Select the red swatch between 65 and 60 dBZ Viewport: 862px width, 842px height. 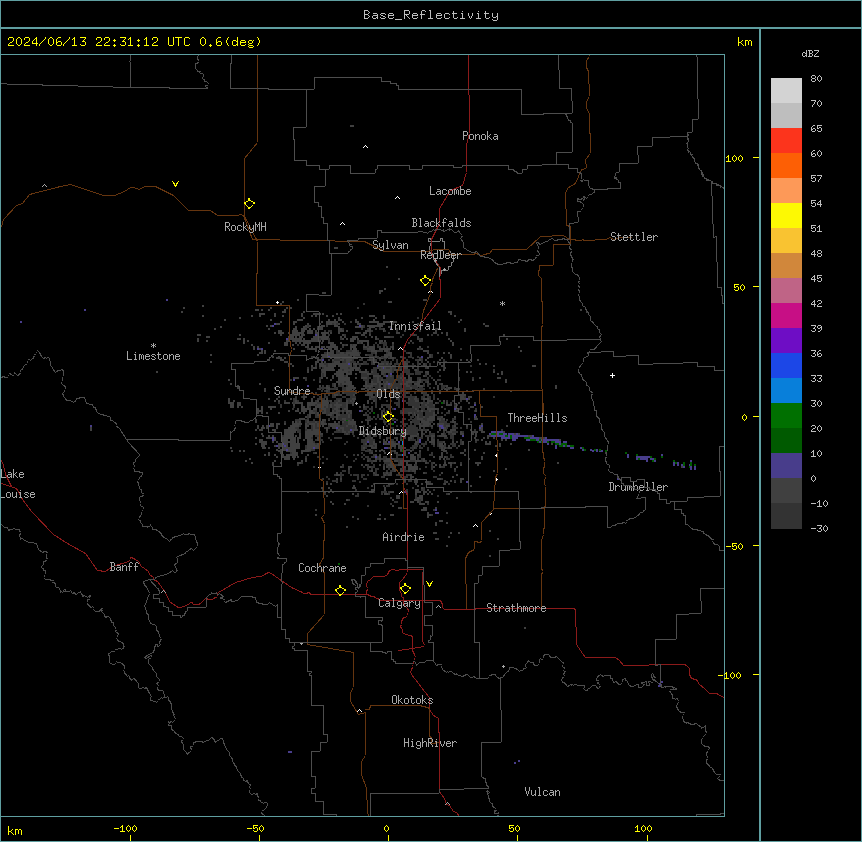coord(786,140)
